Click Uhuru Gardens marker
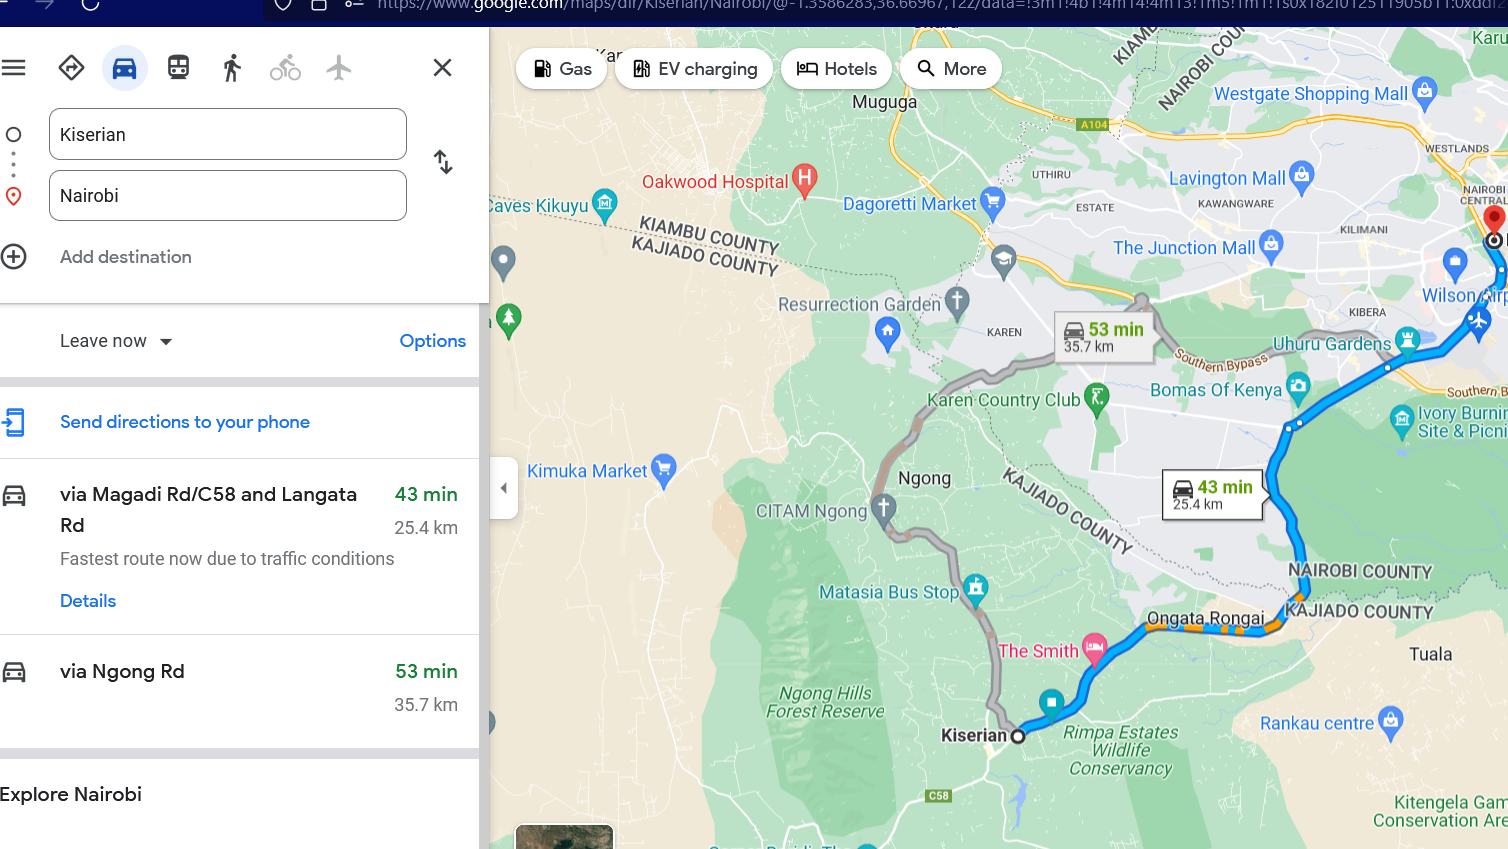Image resolution: width=1508 pixels, height=849 pixels. point(1408,342)
